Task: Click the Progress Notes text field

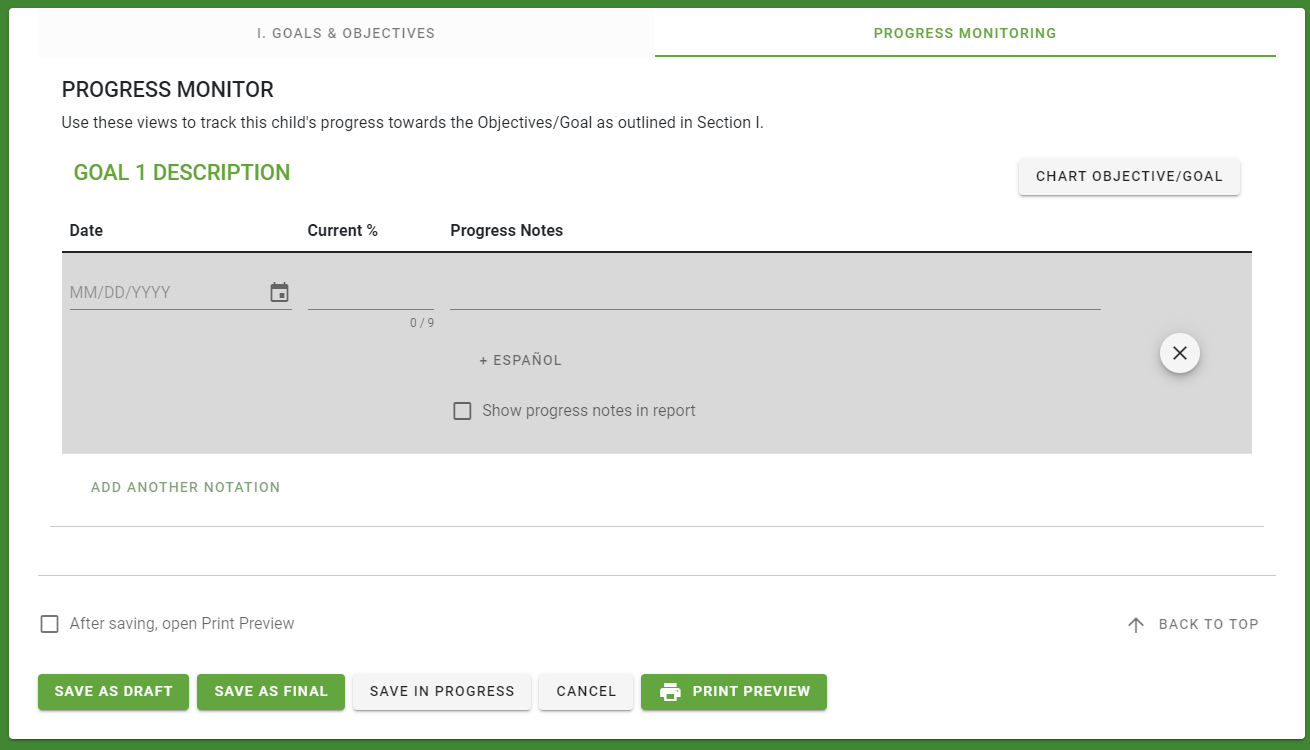Action: click(x=775, y=292)
